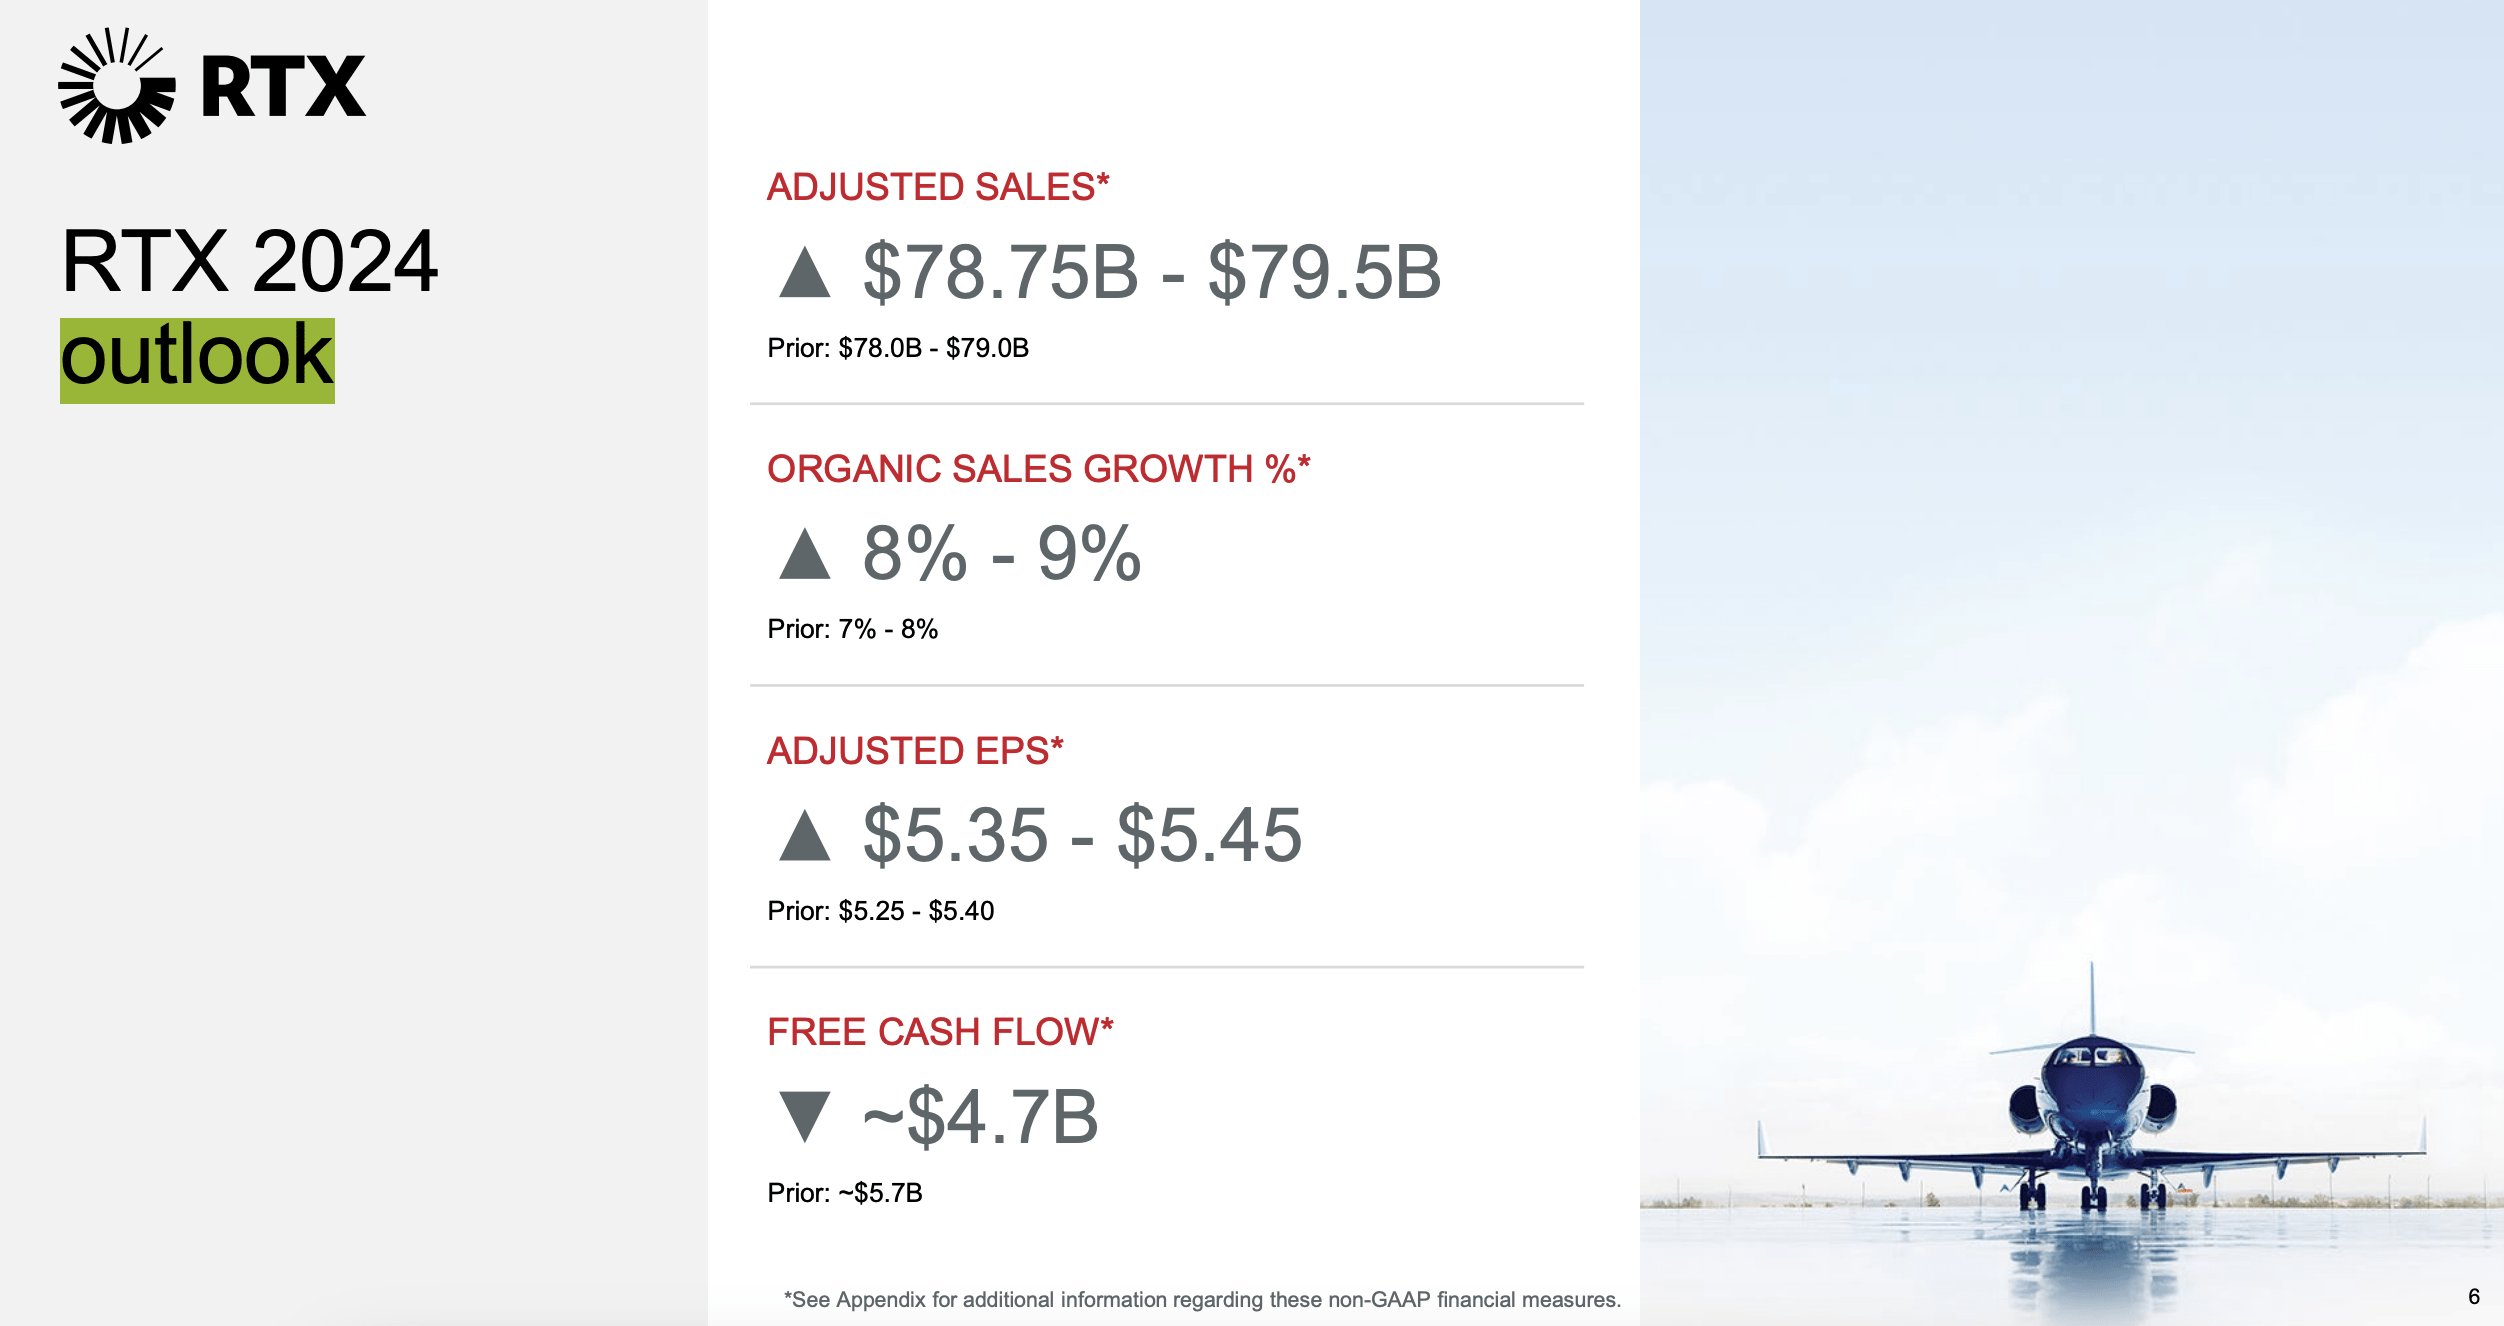Image resolution: width=2504 pixels, height=1326 pixels.
Task: Select the ADJUSTED EPS* heading
Action: click(914, 751)
